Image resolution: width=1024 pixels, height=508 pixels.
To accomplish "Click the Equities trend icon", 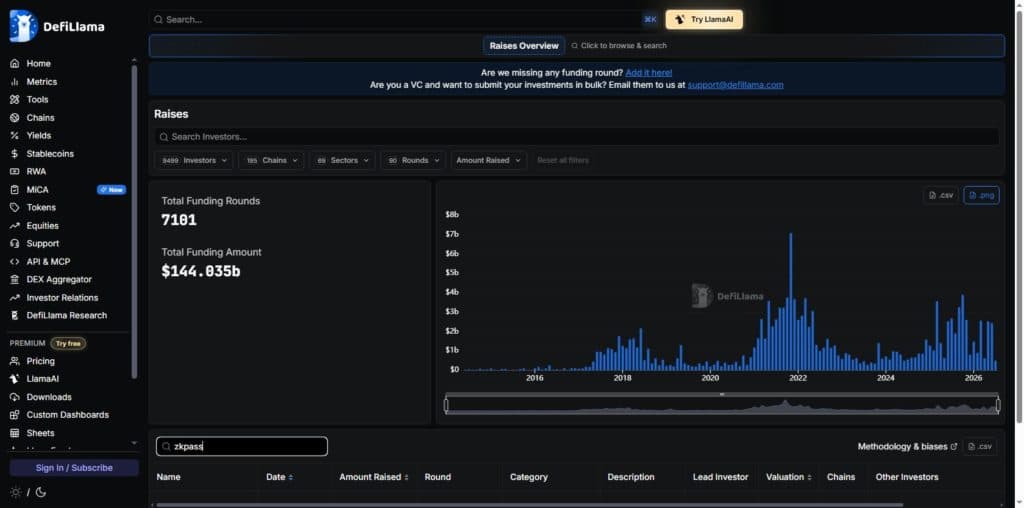I will [x=14, y=225].
